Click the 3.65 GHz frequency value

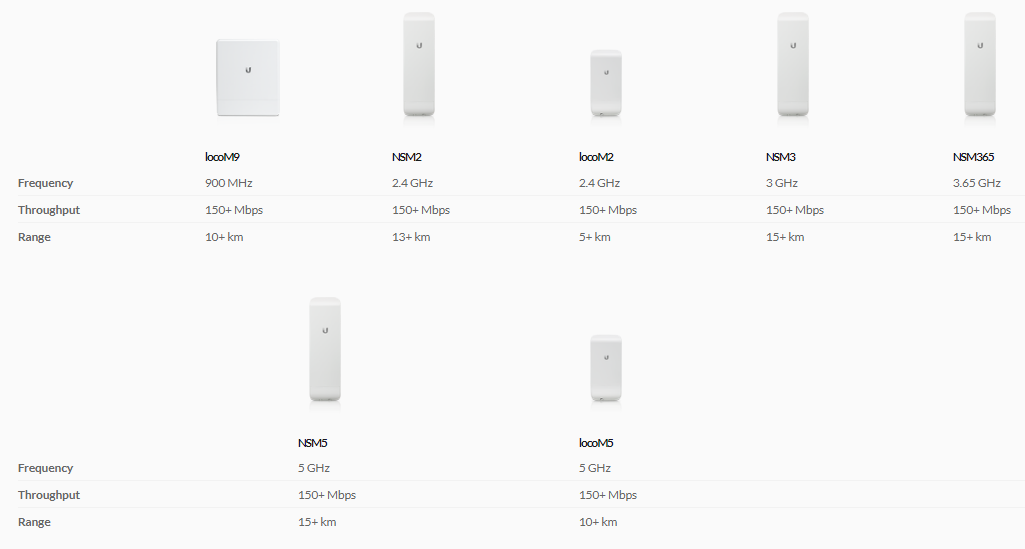977,183
